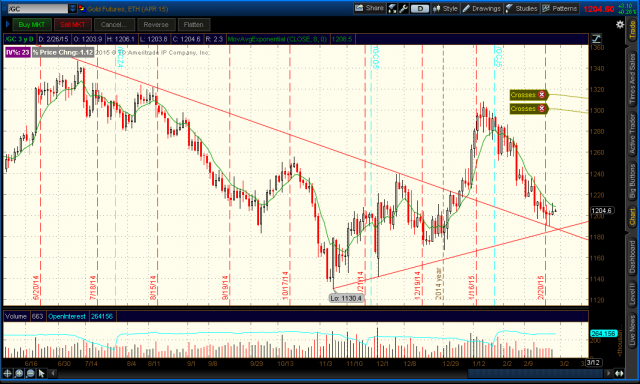Viewport: 640px width, 384px height.
Task: Click the /GC symbol input field
Action: (x=38, y=9)
